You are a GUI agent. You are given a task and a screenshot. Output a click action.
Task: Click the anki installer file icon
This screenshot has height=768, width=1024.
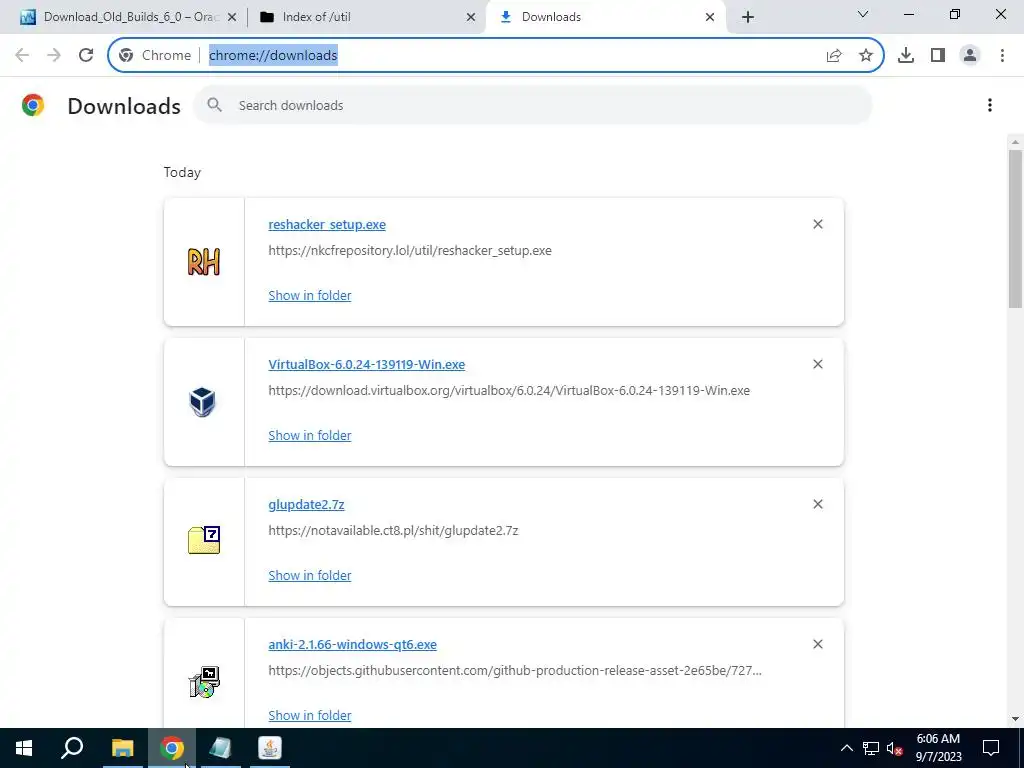tap(204, 682)
